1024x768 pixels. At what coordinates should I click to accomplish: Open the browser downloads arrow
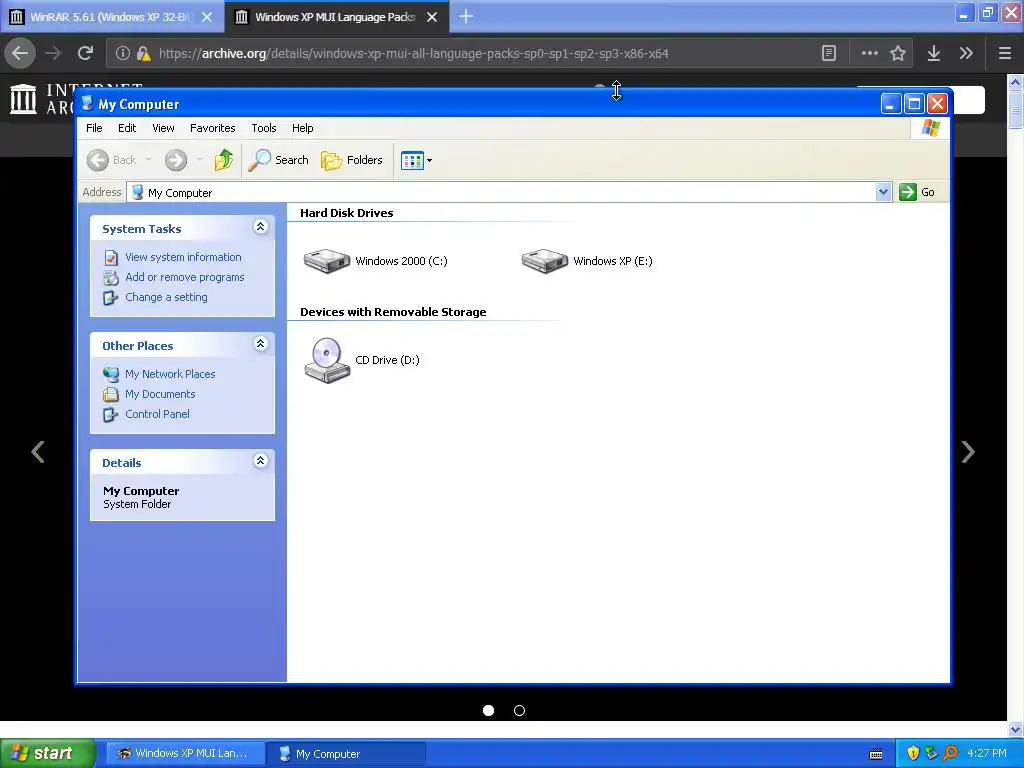pos(934,54)
